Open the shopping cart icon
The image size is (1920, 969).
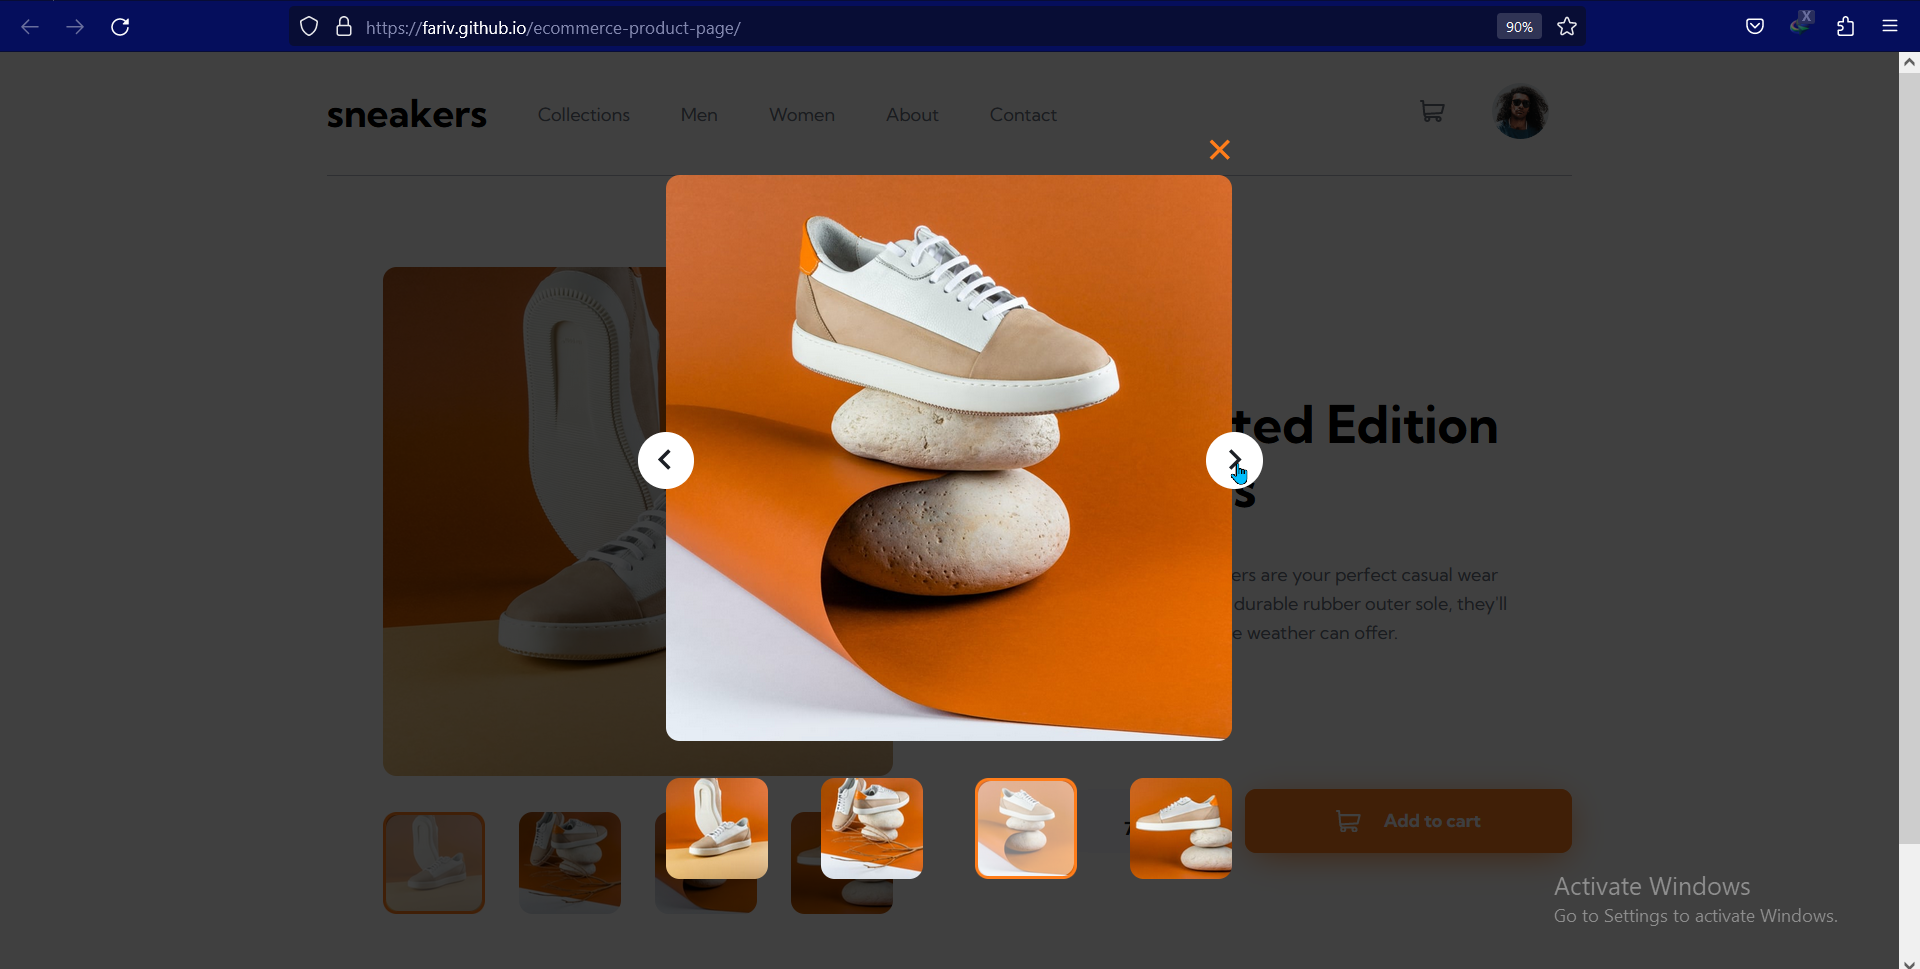point(1432,112)
